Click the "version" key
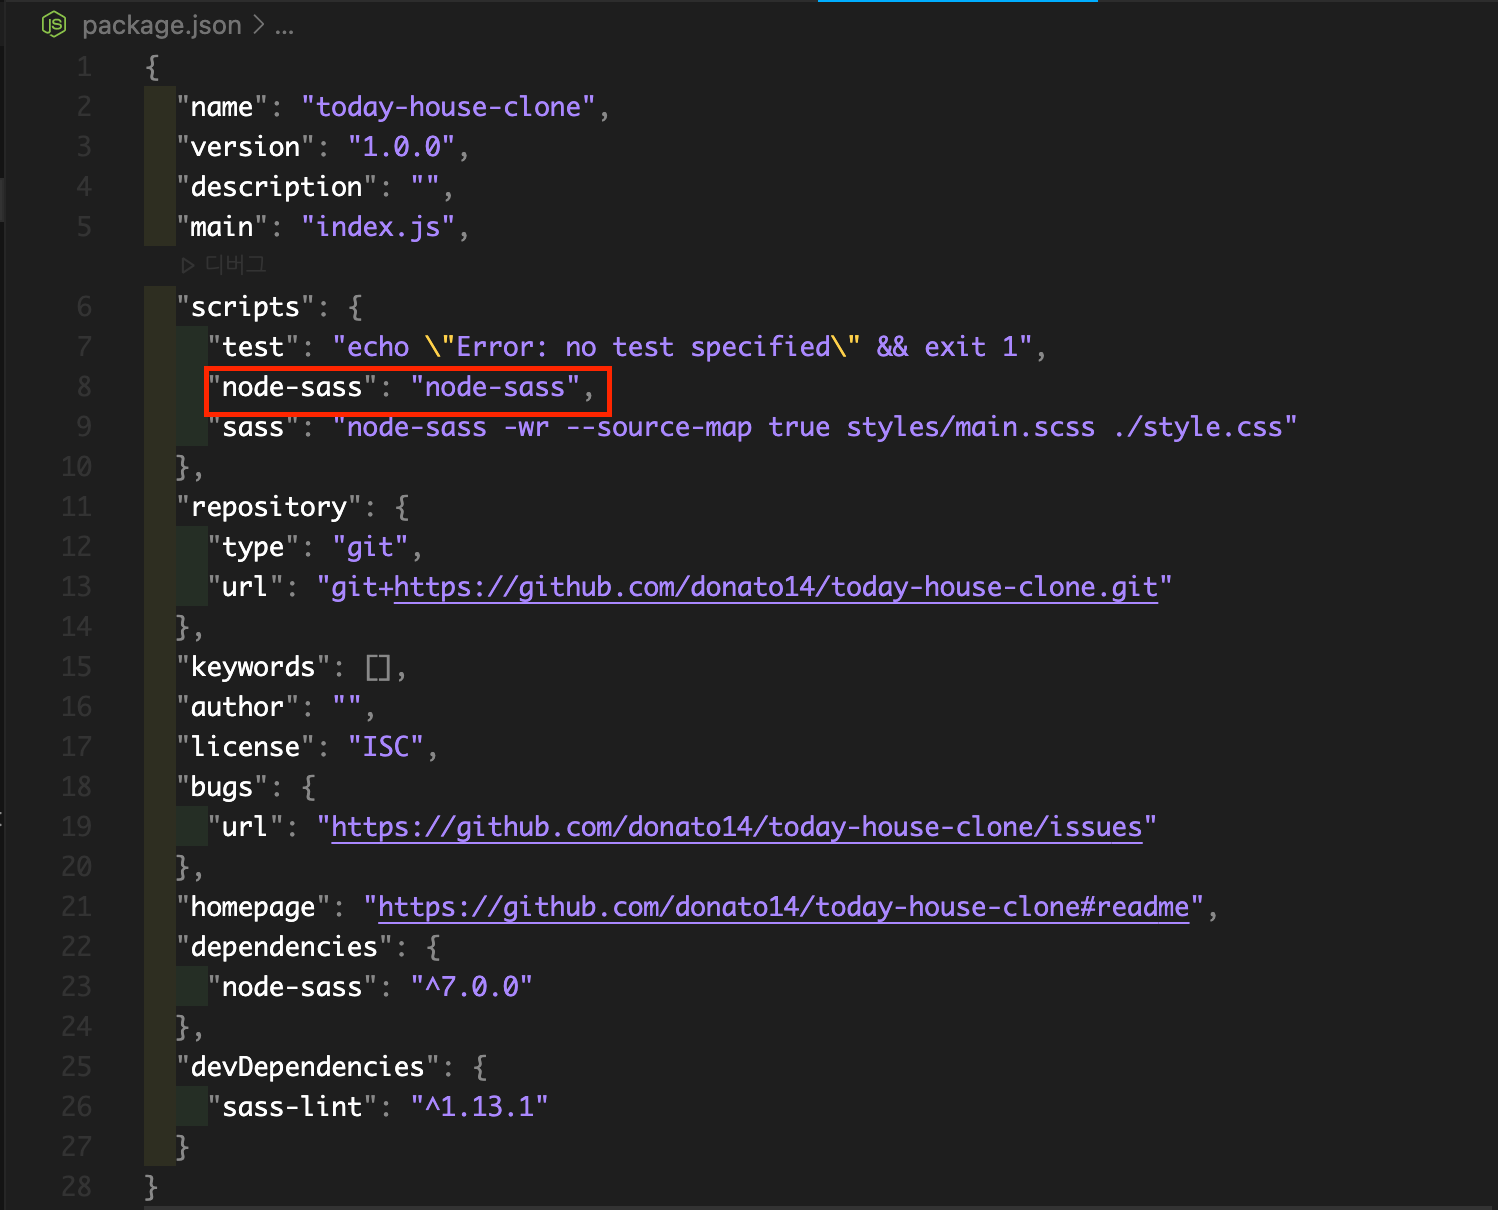 (x=245, y=147)
